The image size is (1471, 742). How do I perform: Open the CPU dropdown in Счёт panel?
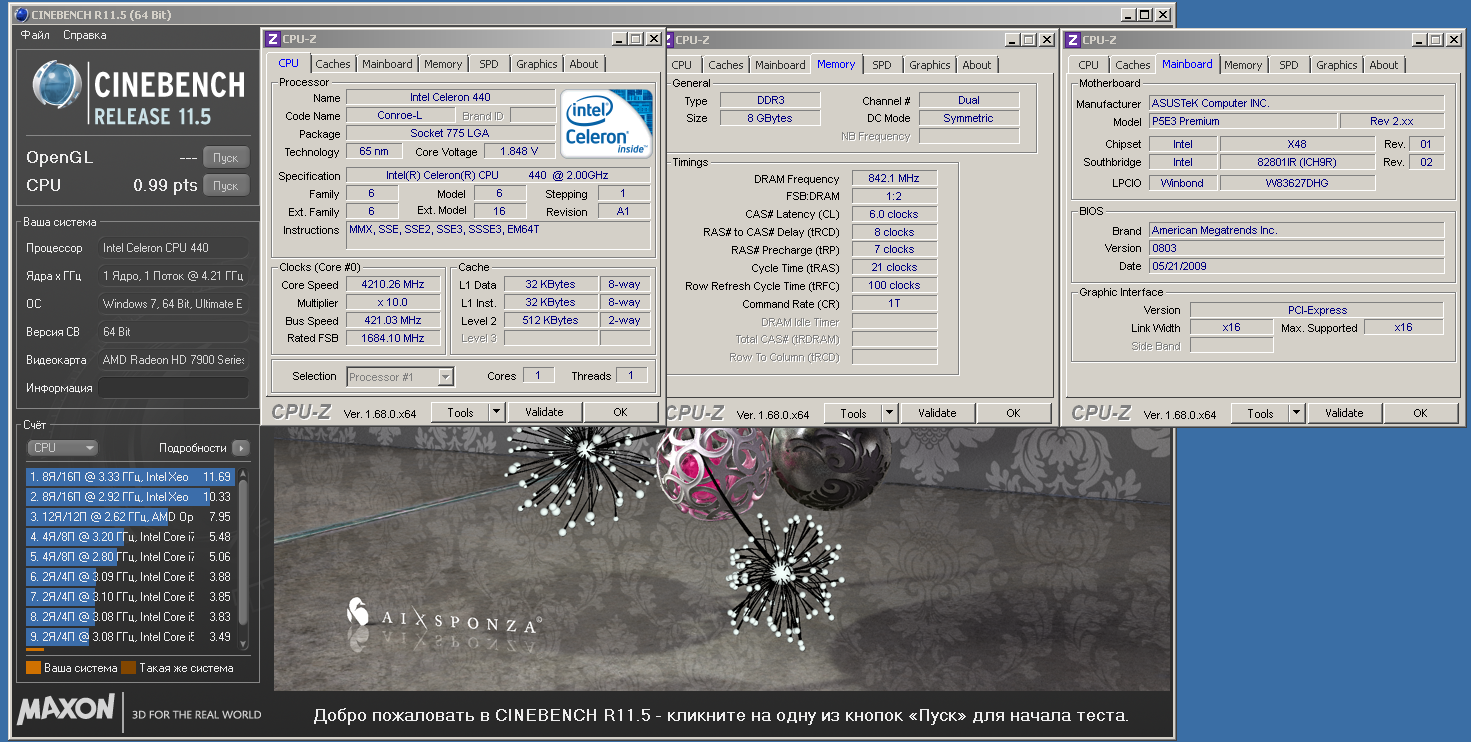pyautogui.click(x=62, y=448)
